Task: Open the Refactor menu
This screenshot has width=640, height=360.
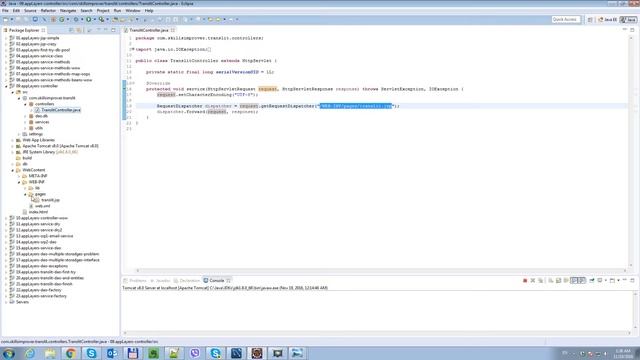Action: coord(48,11)
